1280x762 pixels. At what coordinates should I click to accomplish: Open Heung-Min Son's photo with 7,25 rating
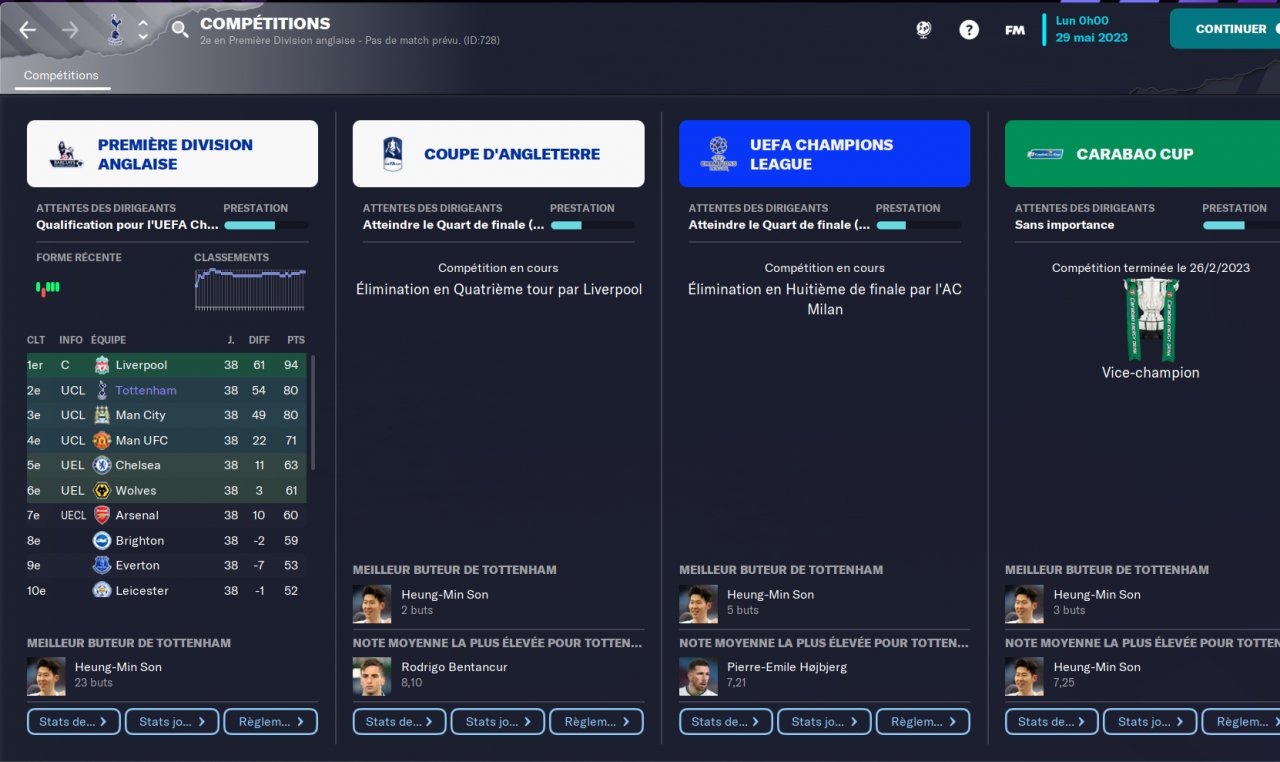[1024, 677]
